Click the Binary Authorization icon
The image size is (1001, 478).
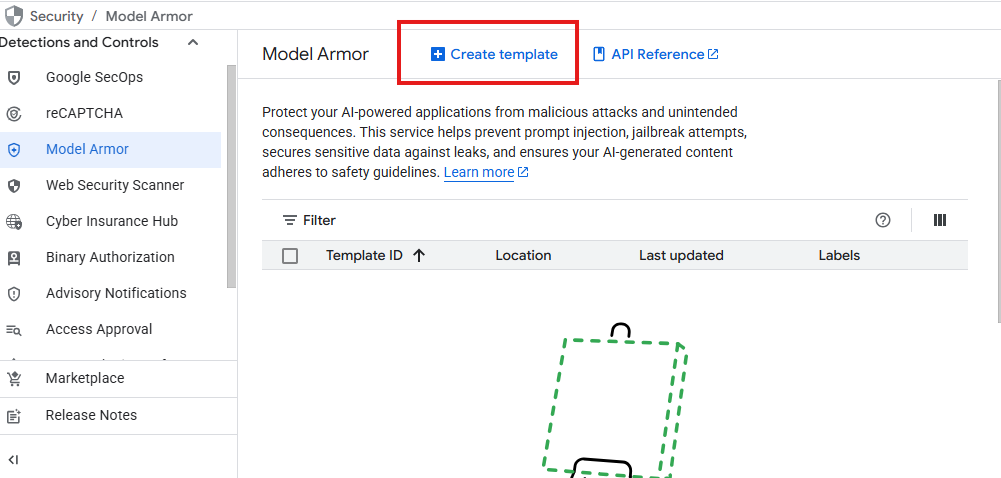[x=13, y=258]
